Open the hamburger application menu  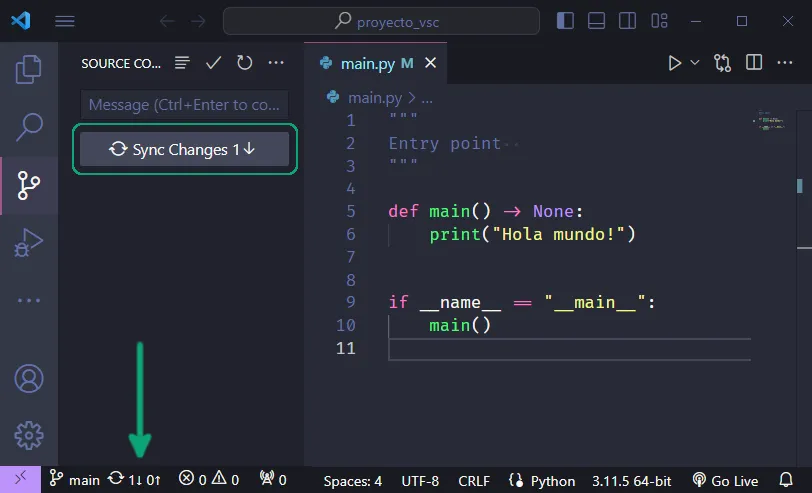[65, 21]
